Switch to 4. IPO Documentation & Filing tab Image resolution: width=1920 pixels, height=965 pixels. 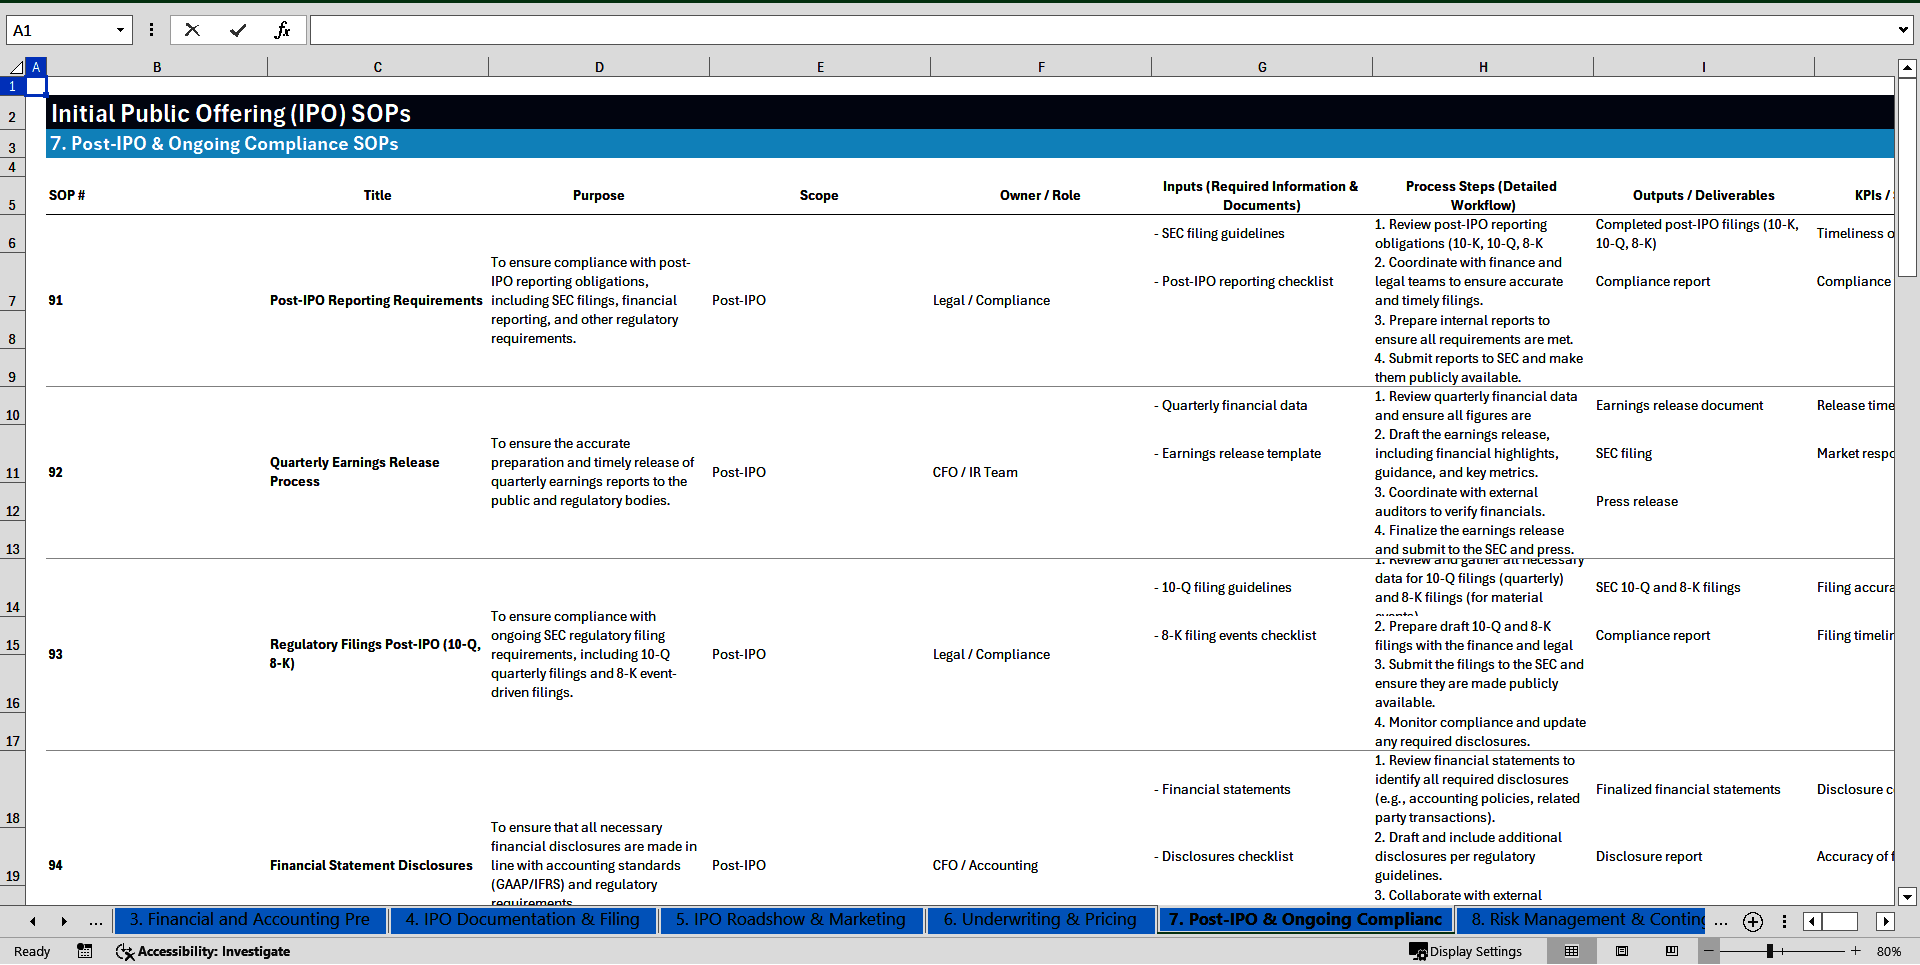(x=522, y=920)
